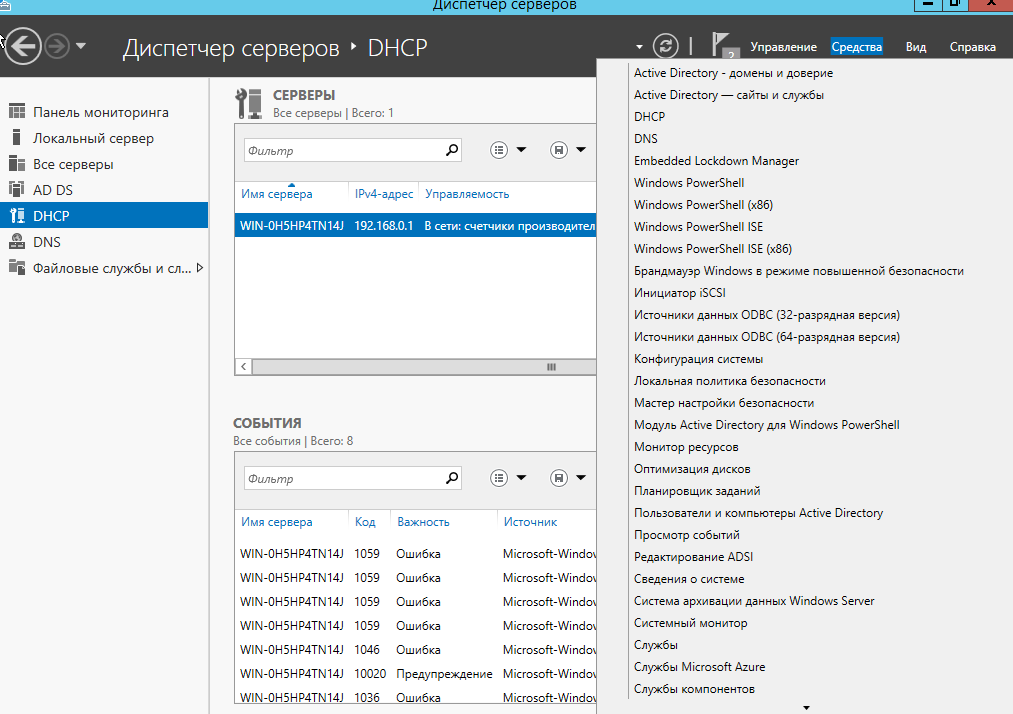Open the Управление menu
Image resolution: width=1013 pixels, height=714 pixels.
click(x=784, y=47)
